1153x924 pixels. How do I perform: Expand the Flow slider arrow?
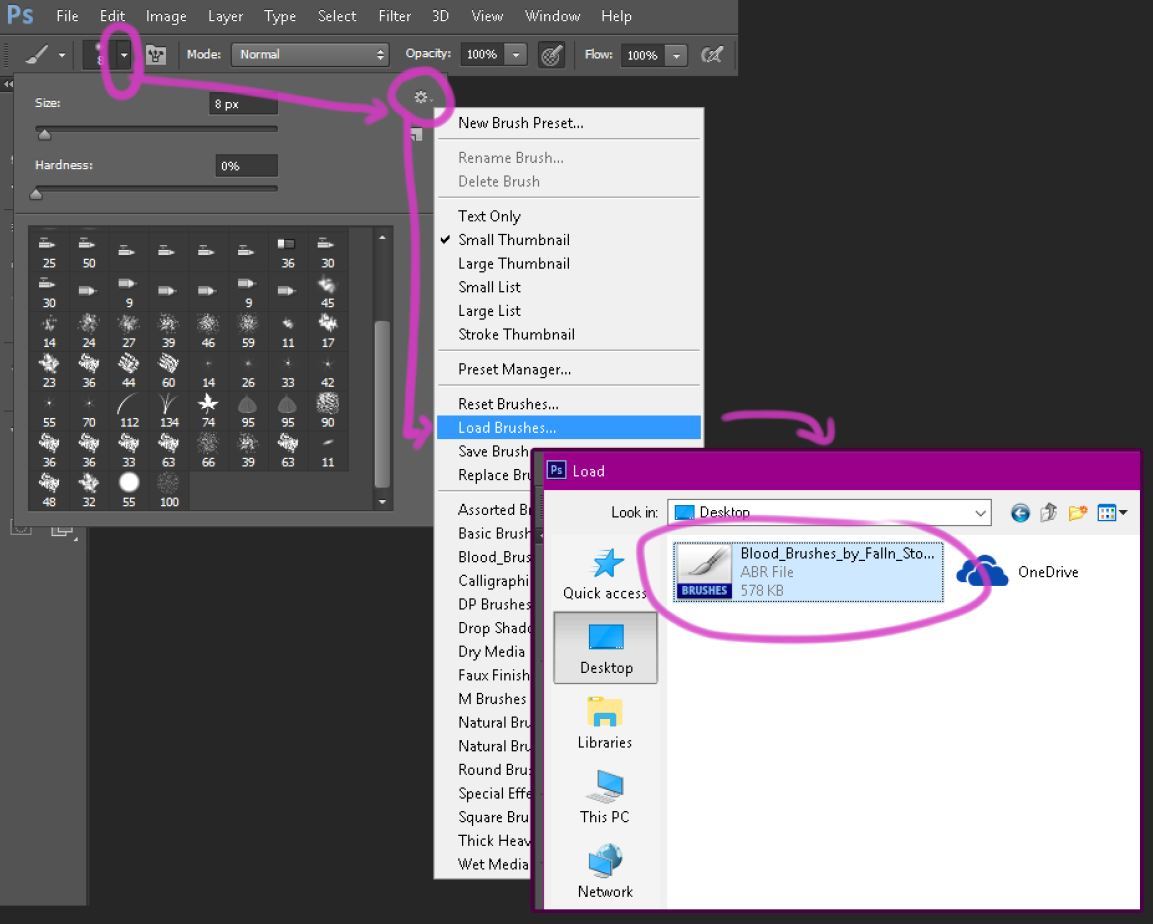676,55
